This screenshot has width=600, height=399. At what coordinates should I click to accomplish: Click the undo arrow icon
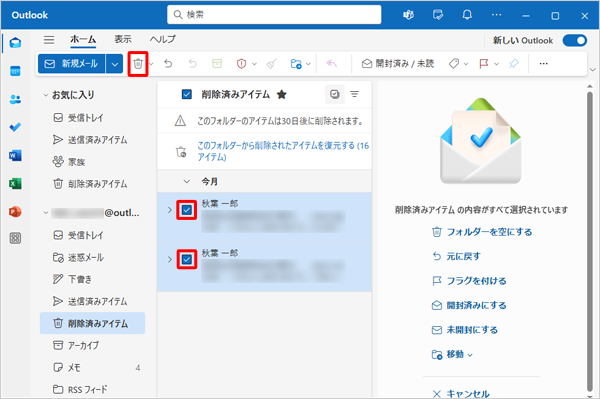pos(168,64)
